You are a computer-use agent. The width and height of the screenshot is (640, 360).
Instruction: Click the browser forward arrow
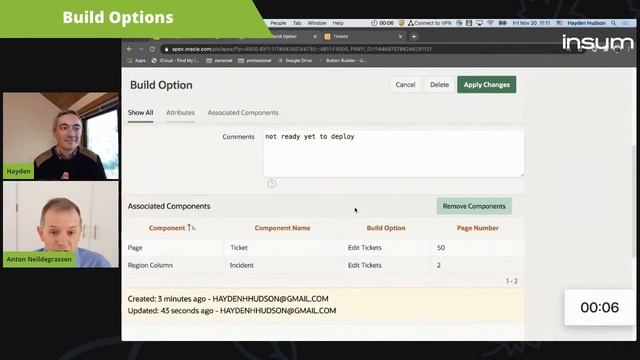tap(141, 49)
